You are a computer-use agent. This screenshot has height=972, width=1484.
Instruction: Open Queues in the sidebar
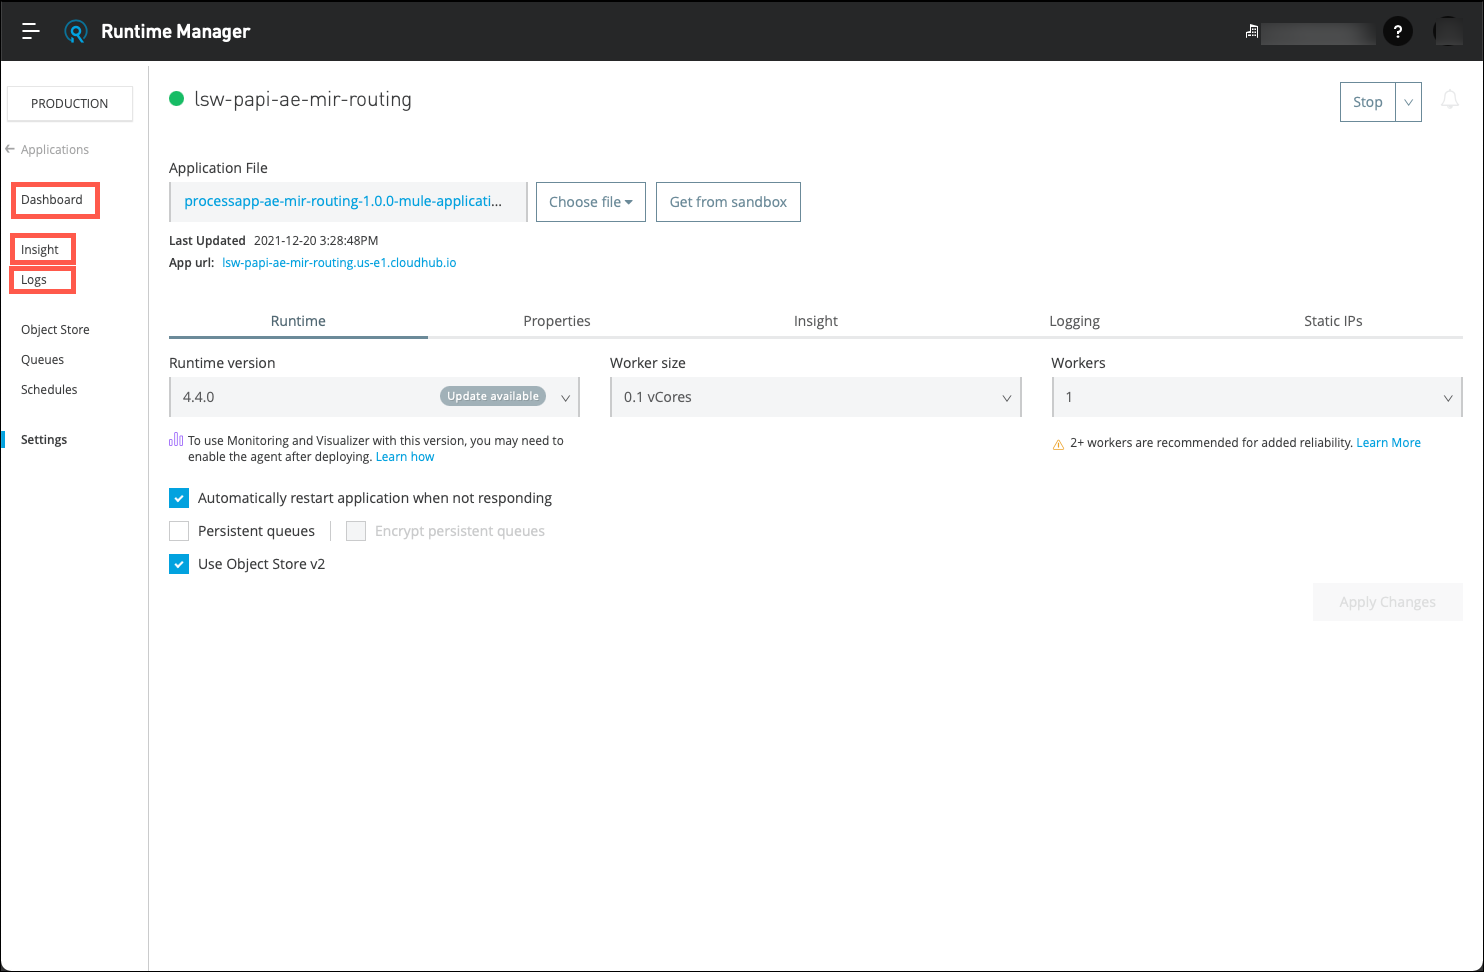point(42,360)
